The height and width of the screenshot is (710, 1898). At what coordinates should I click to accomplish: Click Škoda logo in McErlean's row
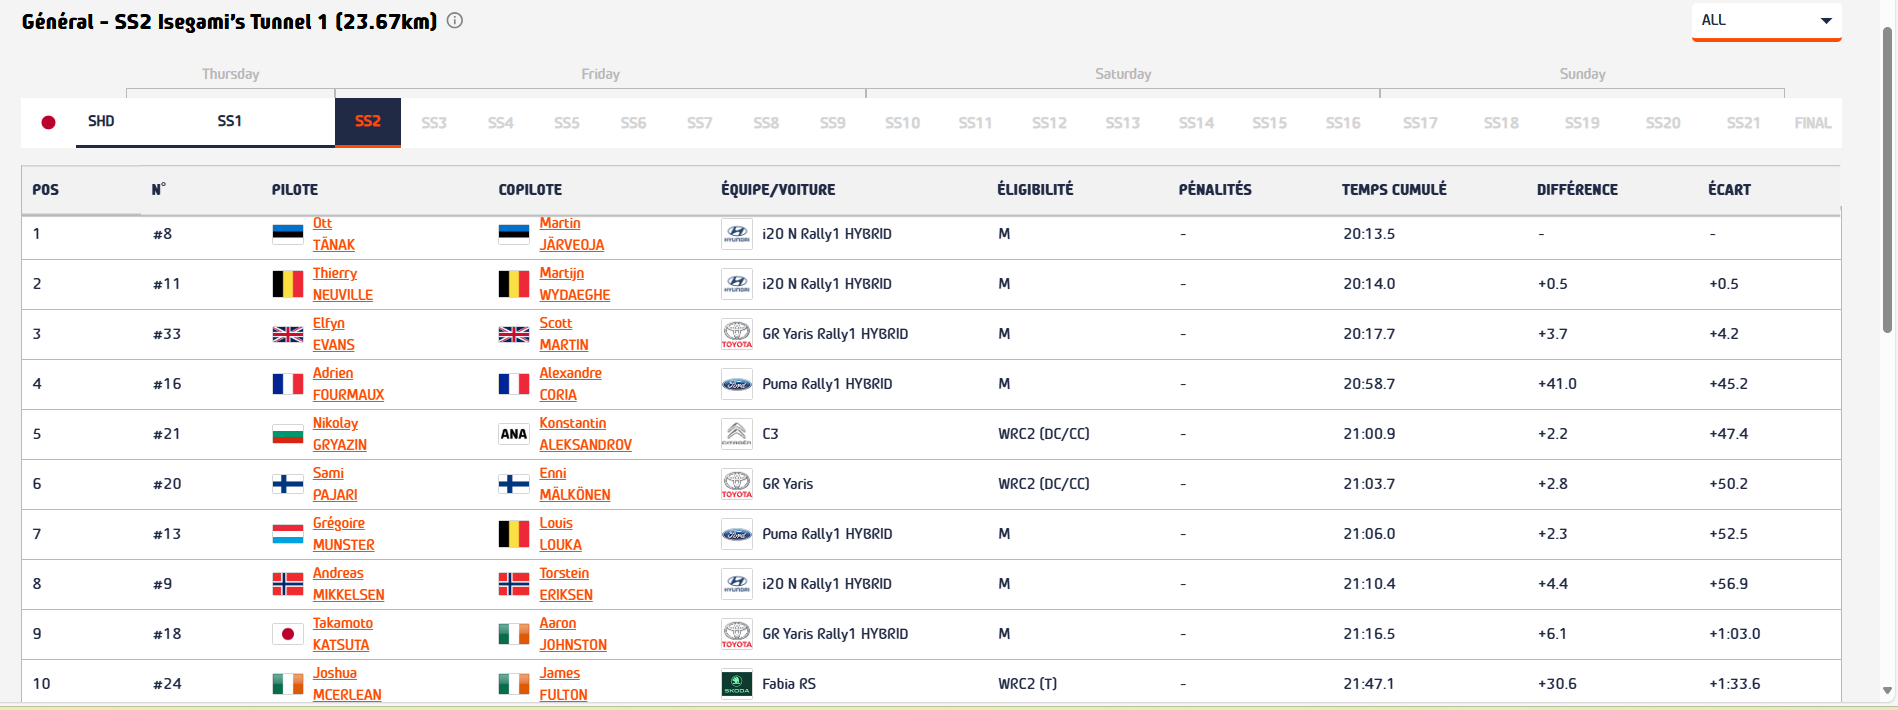point(737,684)
